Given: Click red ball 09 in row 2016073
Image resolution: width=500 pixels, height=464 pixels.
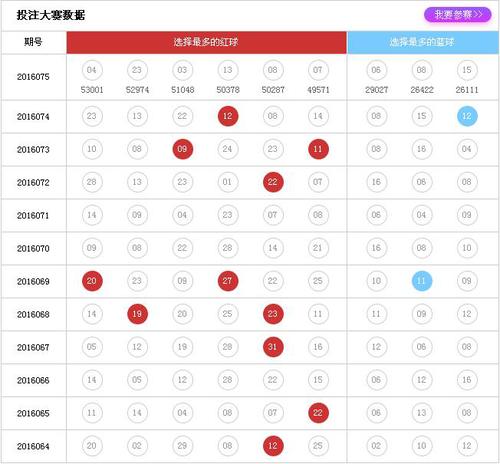Looking at the screenshot, I should tap(182, 149).
